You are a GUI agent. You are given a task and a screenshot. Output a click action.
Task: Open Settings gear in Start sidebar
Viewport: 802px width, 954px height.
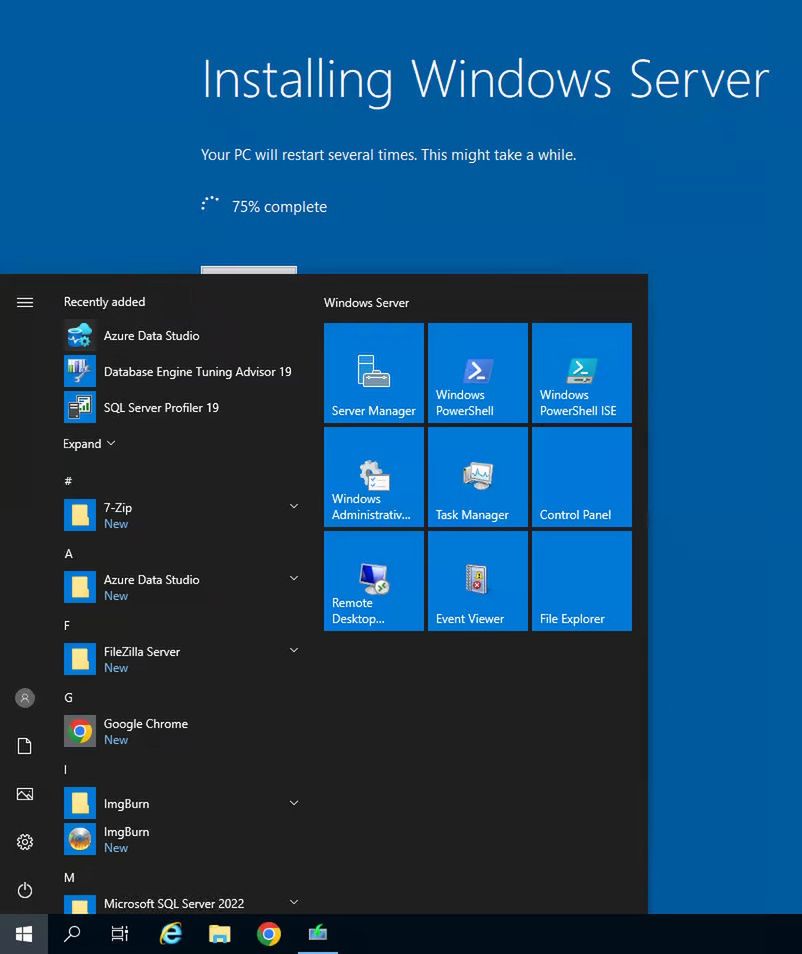coord(25,842)
